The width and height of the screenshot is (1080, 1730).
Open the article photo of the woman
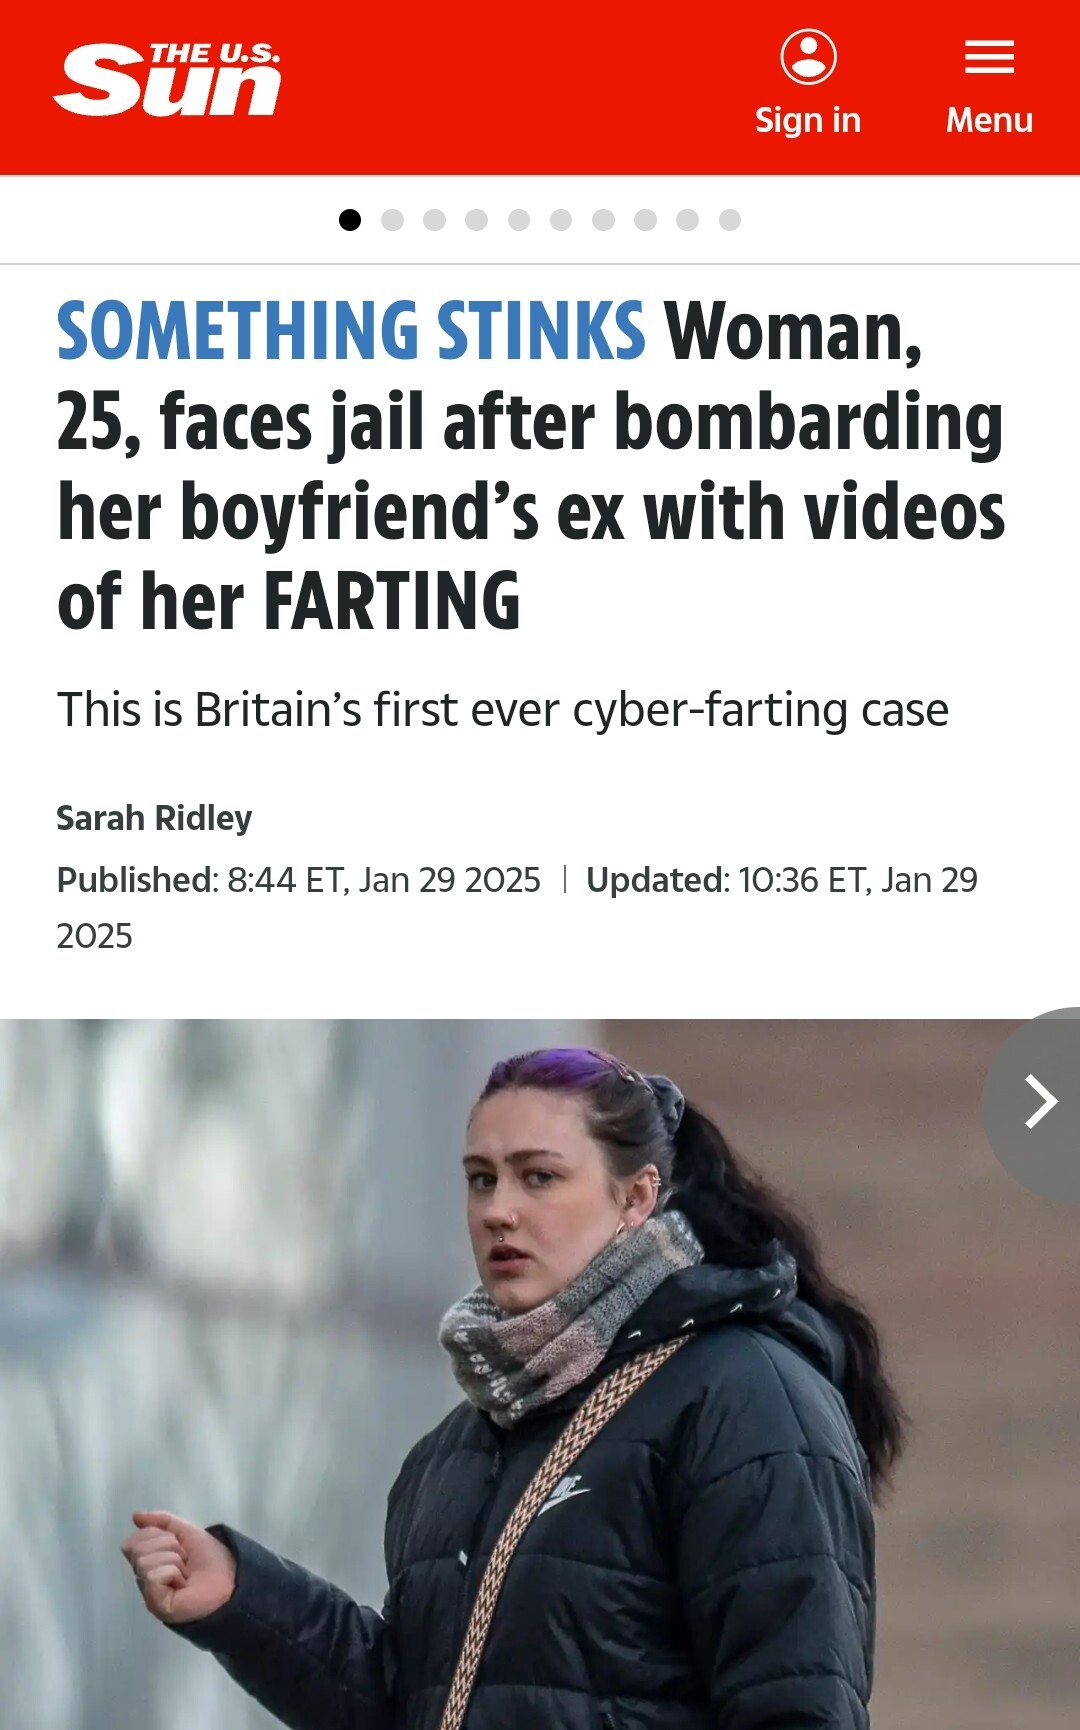[x=540, y=1374]
